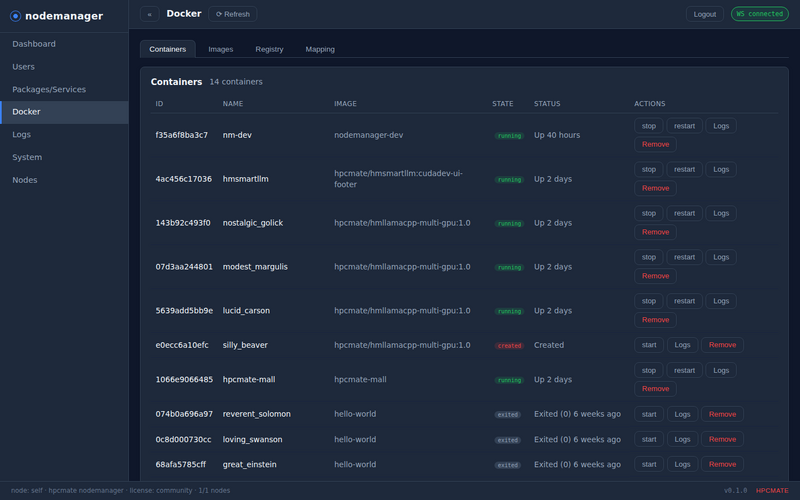Screen dimensions: 800x500
Task: View reverent_solomon Logs
Action: click(x=682, y=414)
